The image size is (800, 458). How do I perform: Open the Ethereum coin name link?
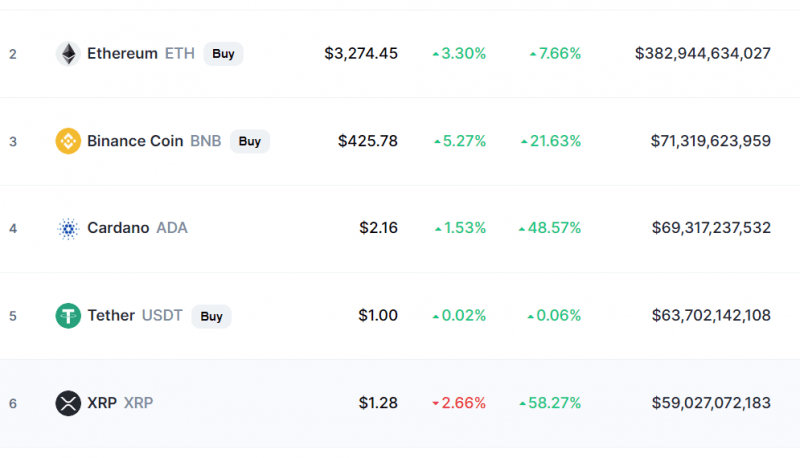click(122, 54)
